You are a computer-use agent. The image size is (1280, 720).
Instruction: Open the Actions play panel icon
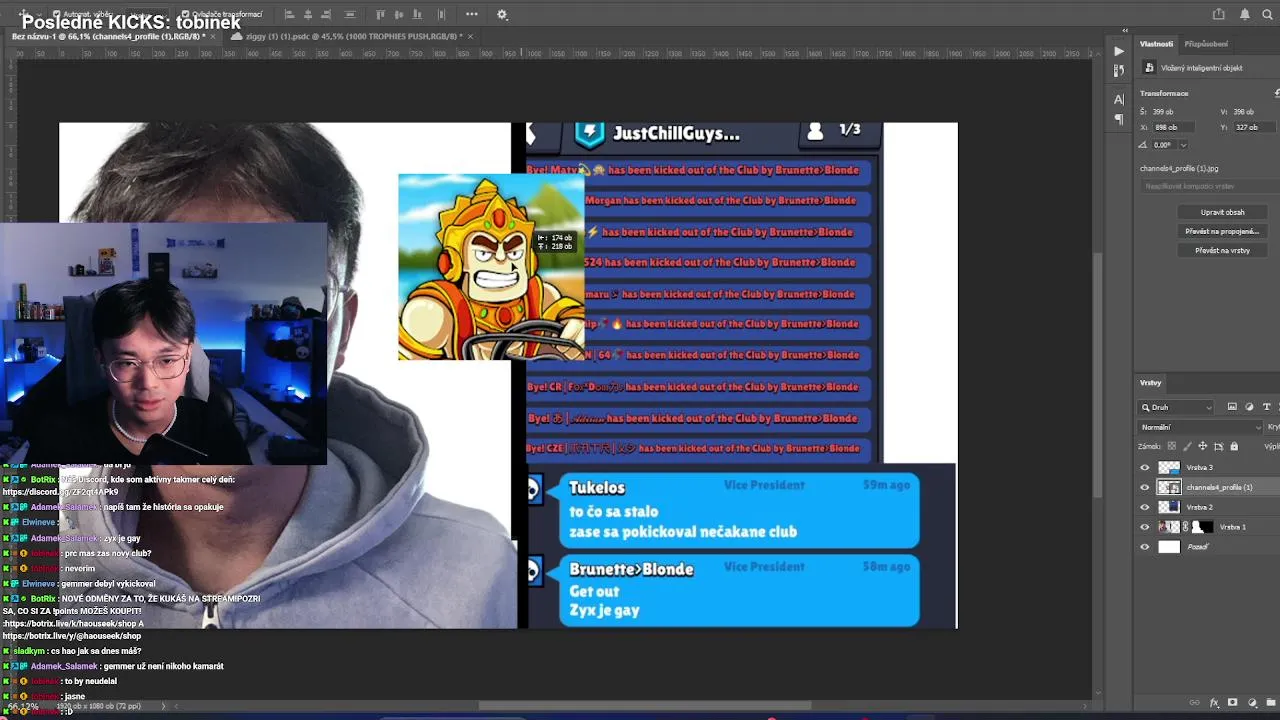pyautogui.click(x=1119, y=50)
